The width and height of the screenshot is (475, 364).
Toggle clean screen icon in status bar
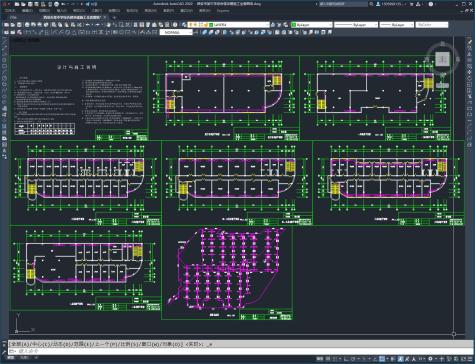464,359
